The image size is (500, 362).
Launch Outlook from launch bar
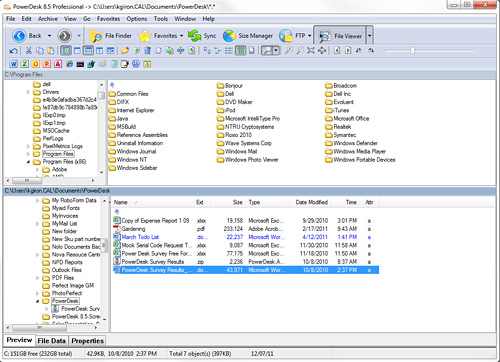click(x=36, y=64)
